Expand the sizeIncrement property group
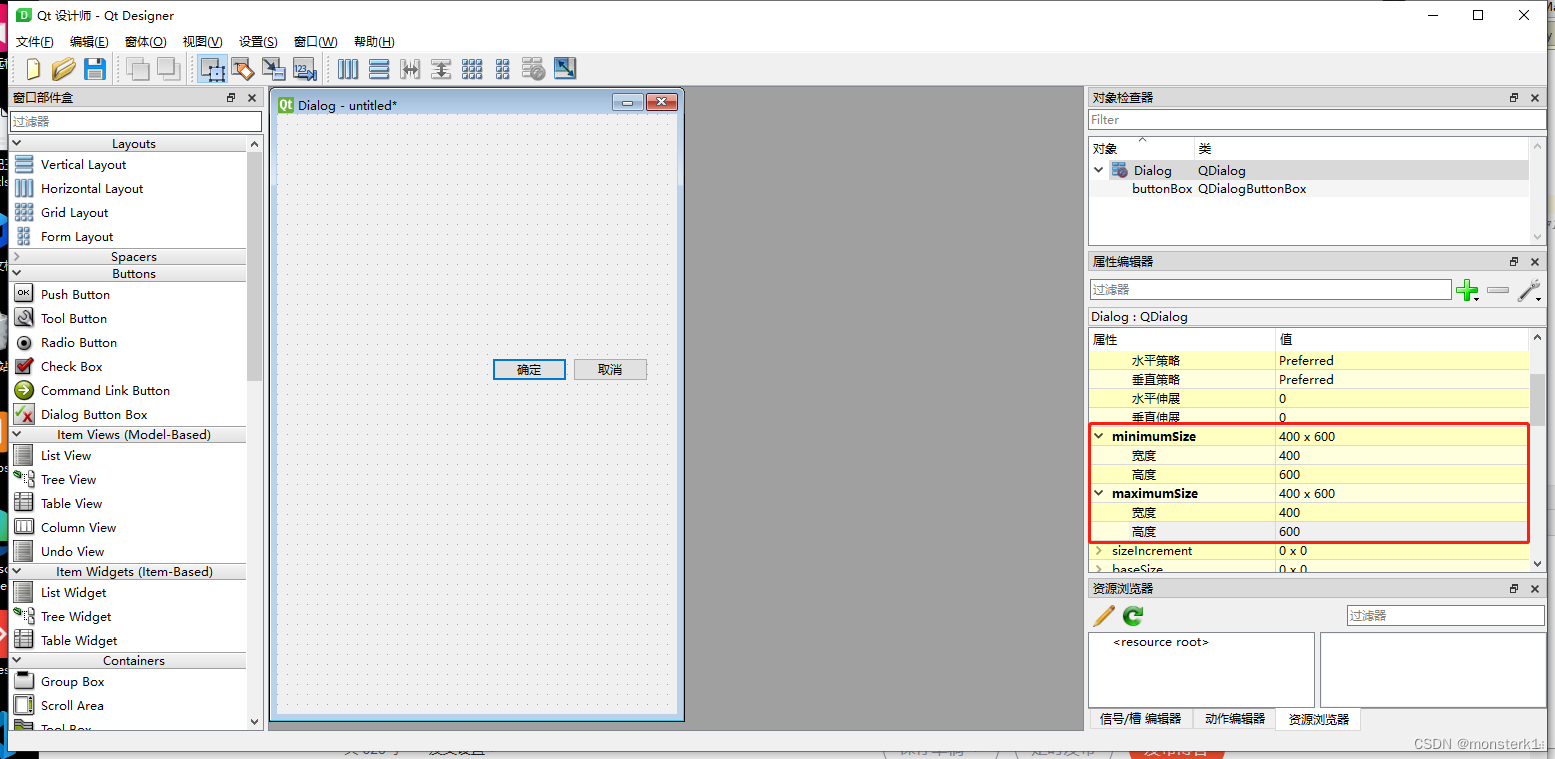Image resolution: width=1555 pixels, height=759 pixels. pos(1099,550)
